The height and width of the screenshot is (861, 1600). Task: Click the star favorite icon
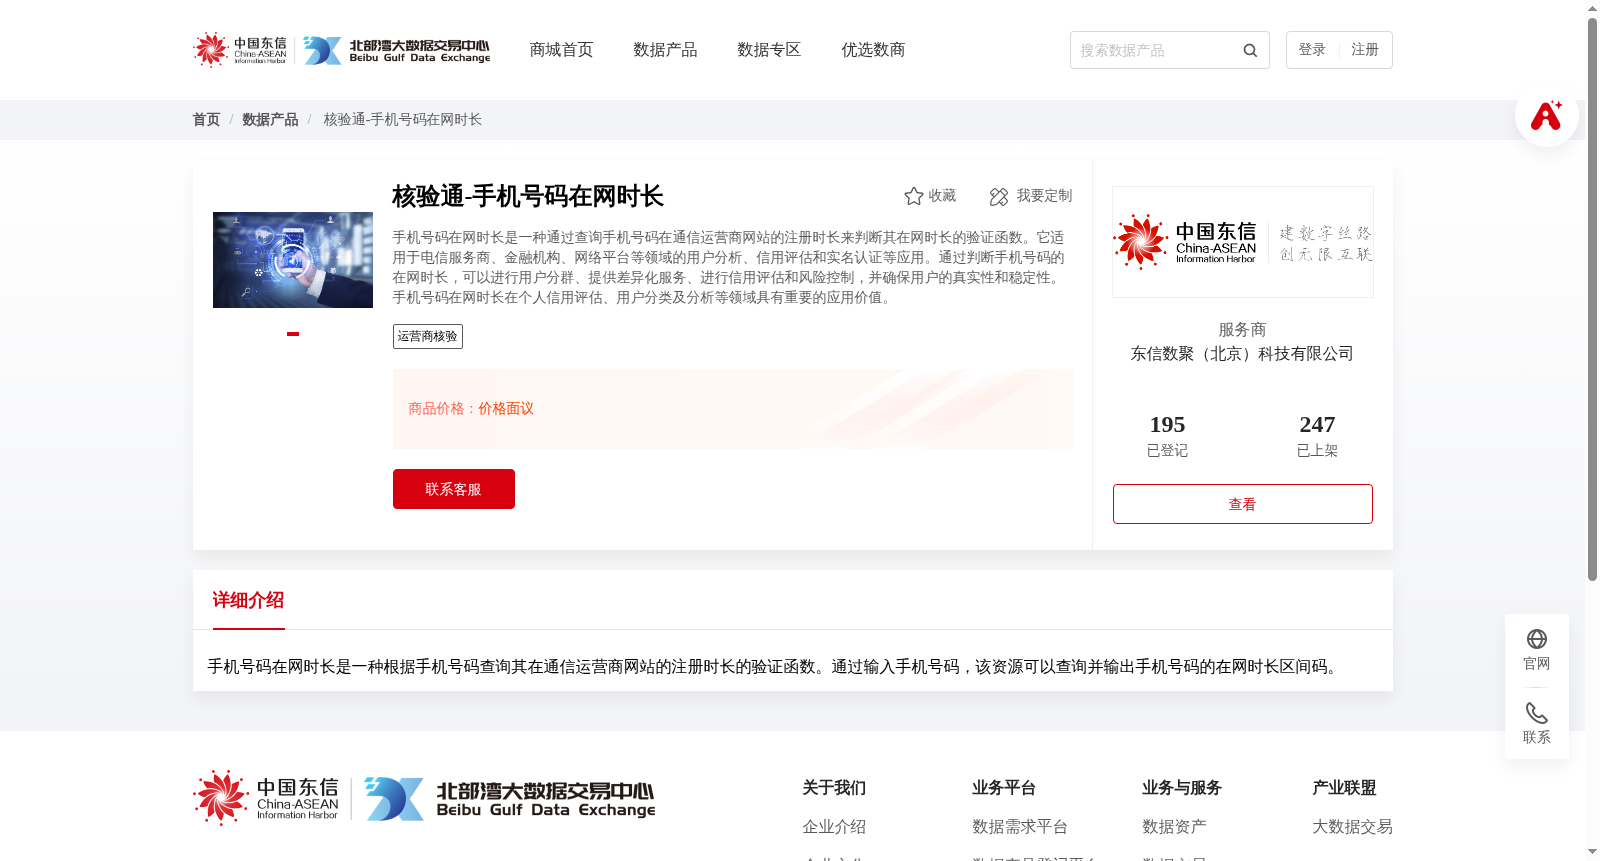[x=913, y=196]
